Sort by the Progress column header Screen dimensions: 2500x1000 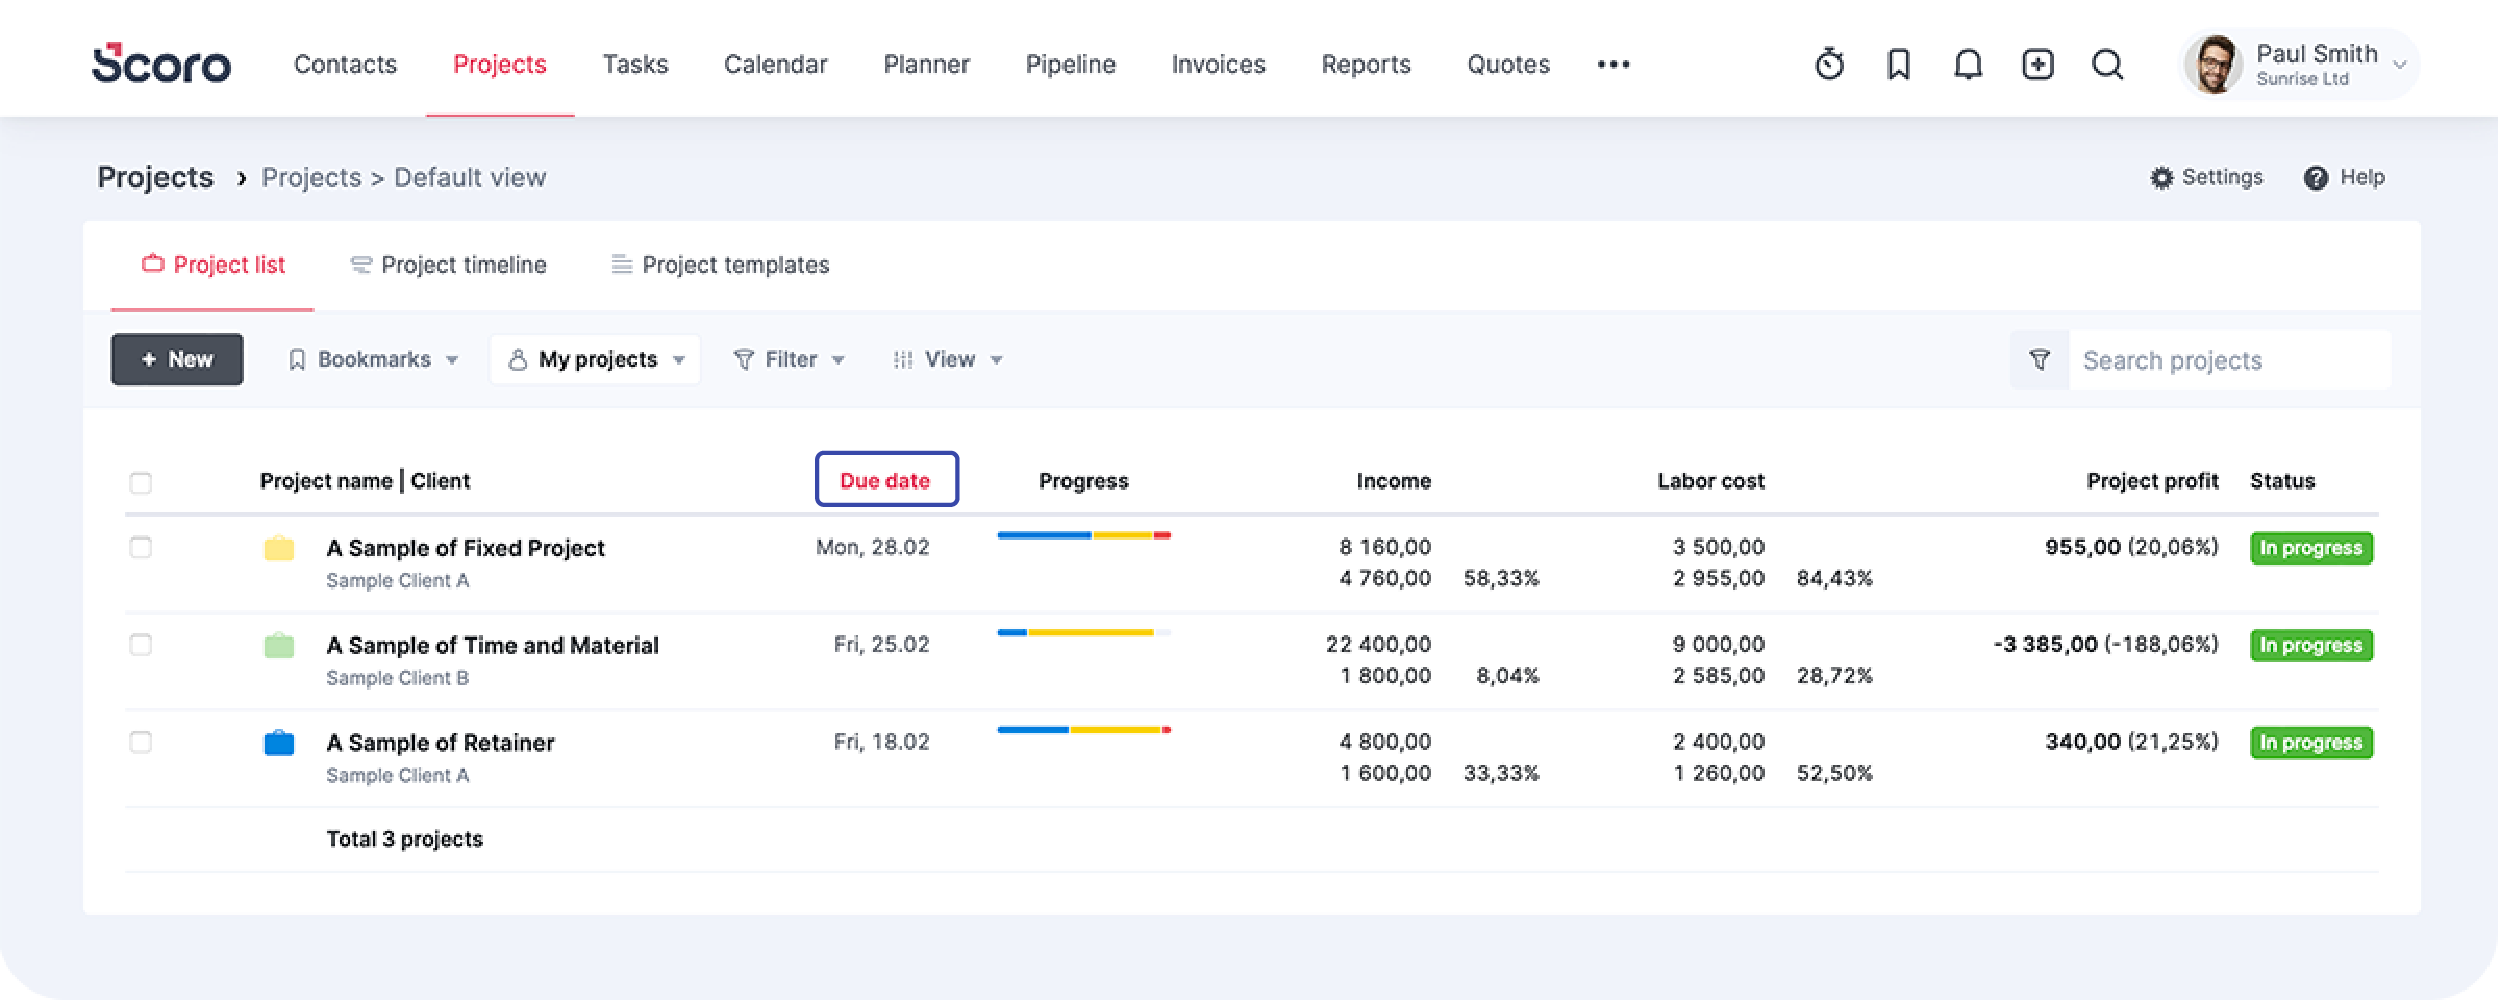coord(1083,481)
